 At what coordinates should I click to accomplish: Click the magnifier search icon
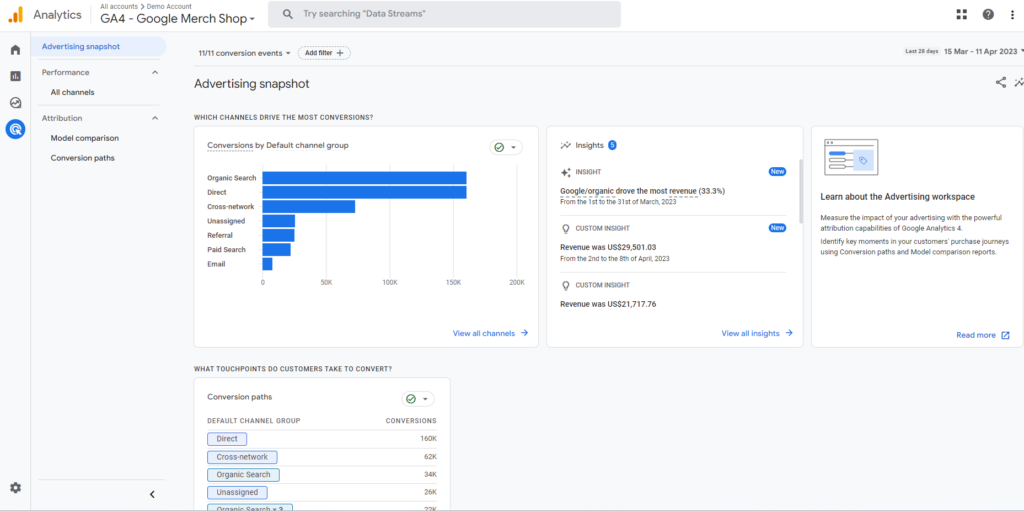click(x=287, y=14)
